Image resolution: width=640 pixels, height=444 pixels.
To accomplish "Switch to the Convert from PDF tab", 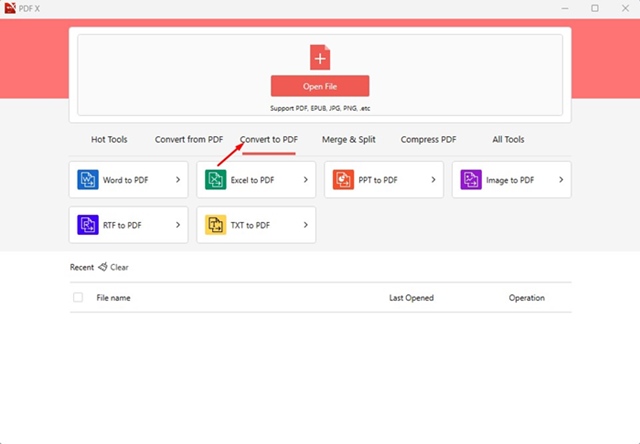I will 189,140.
